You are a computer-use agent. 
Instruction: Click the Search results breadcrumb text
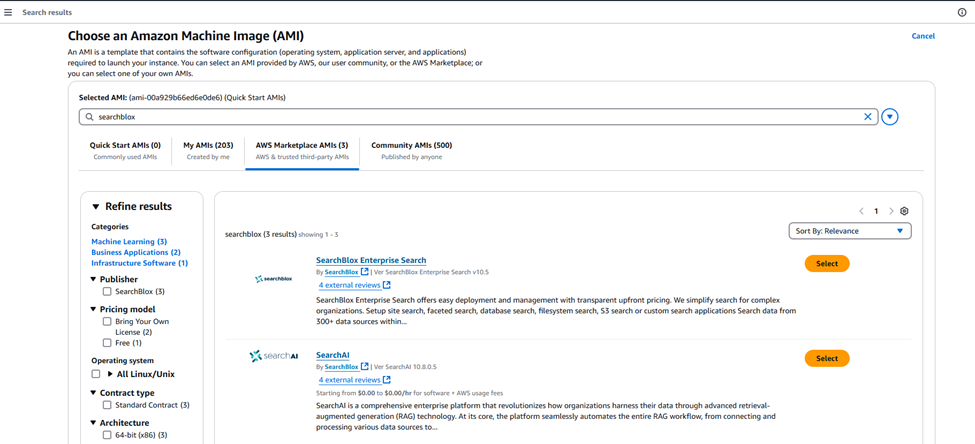tap(47, 12)
